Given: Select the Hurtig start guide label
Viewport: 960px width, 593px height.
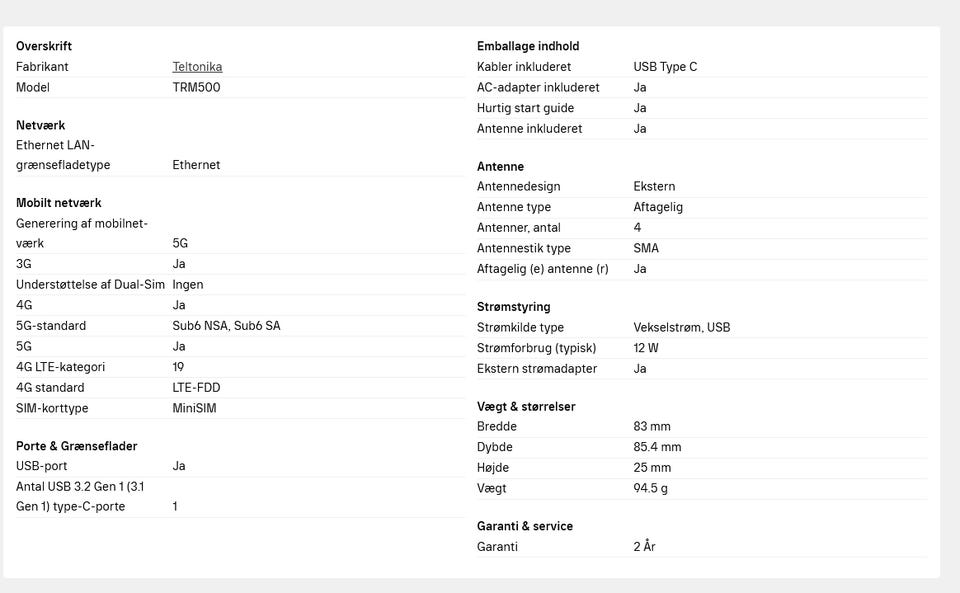Looking at the screenshot, I should [x=525, y=108].
